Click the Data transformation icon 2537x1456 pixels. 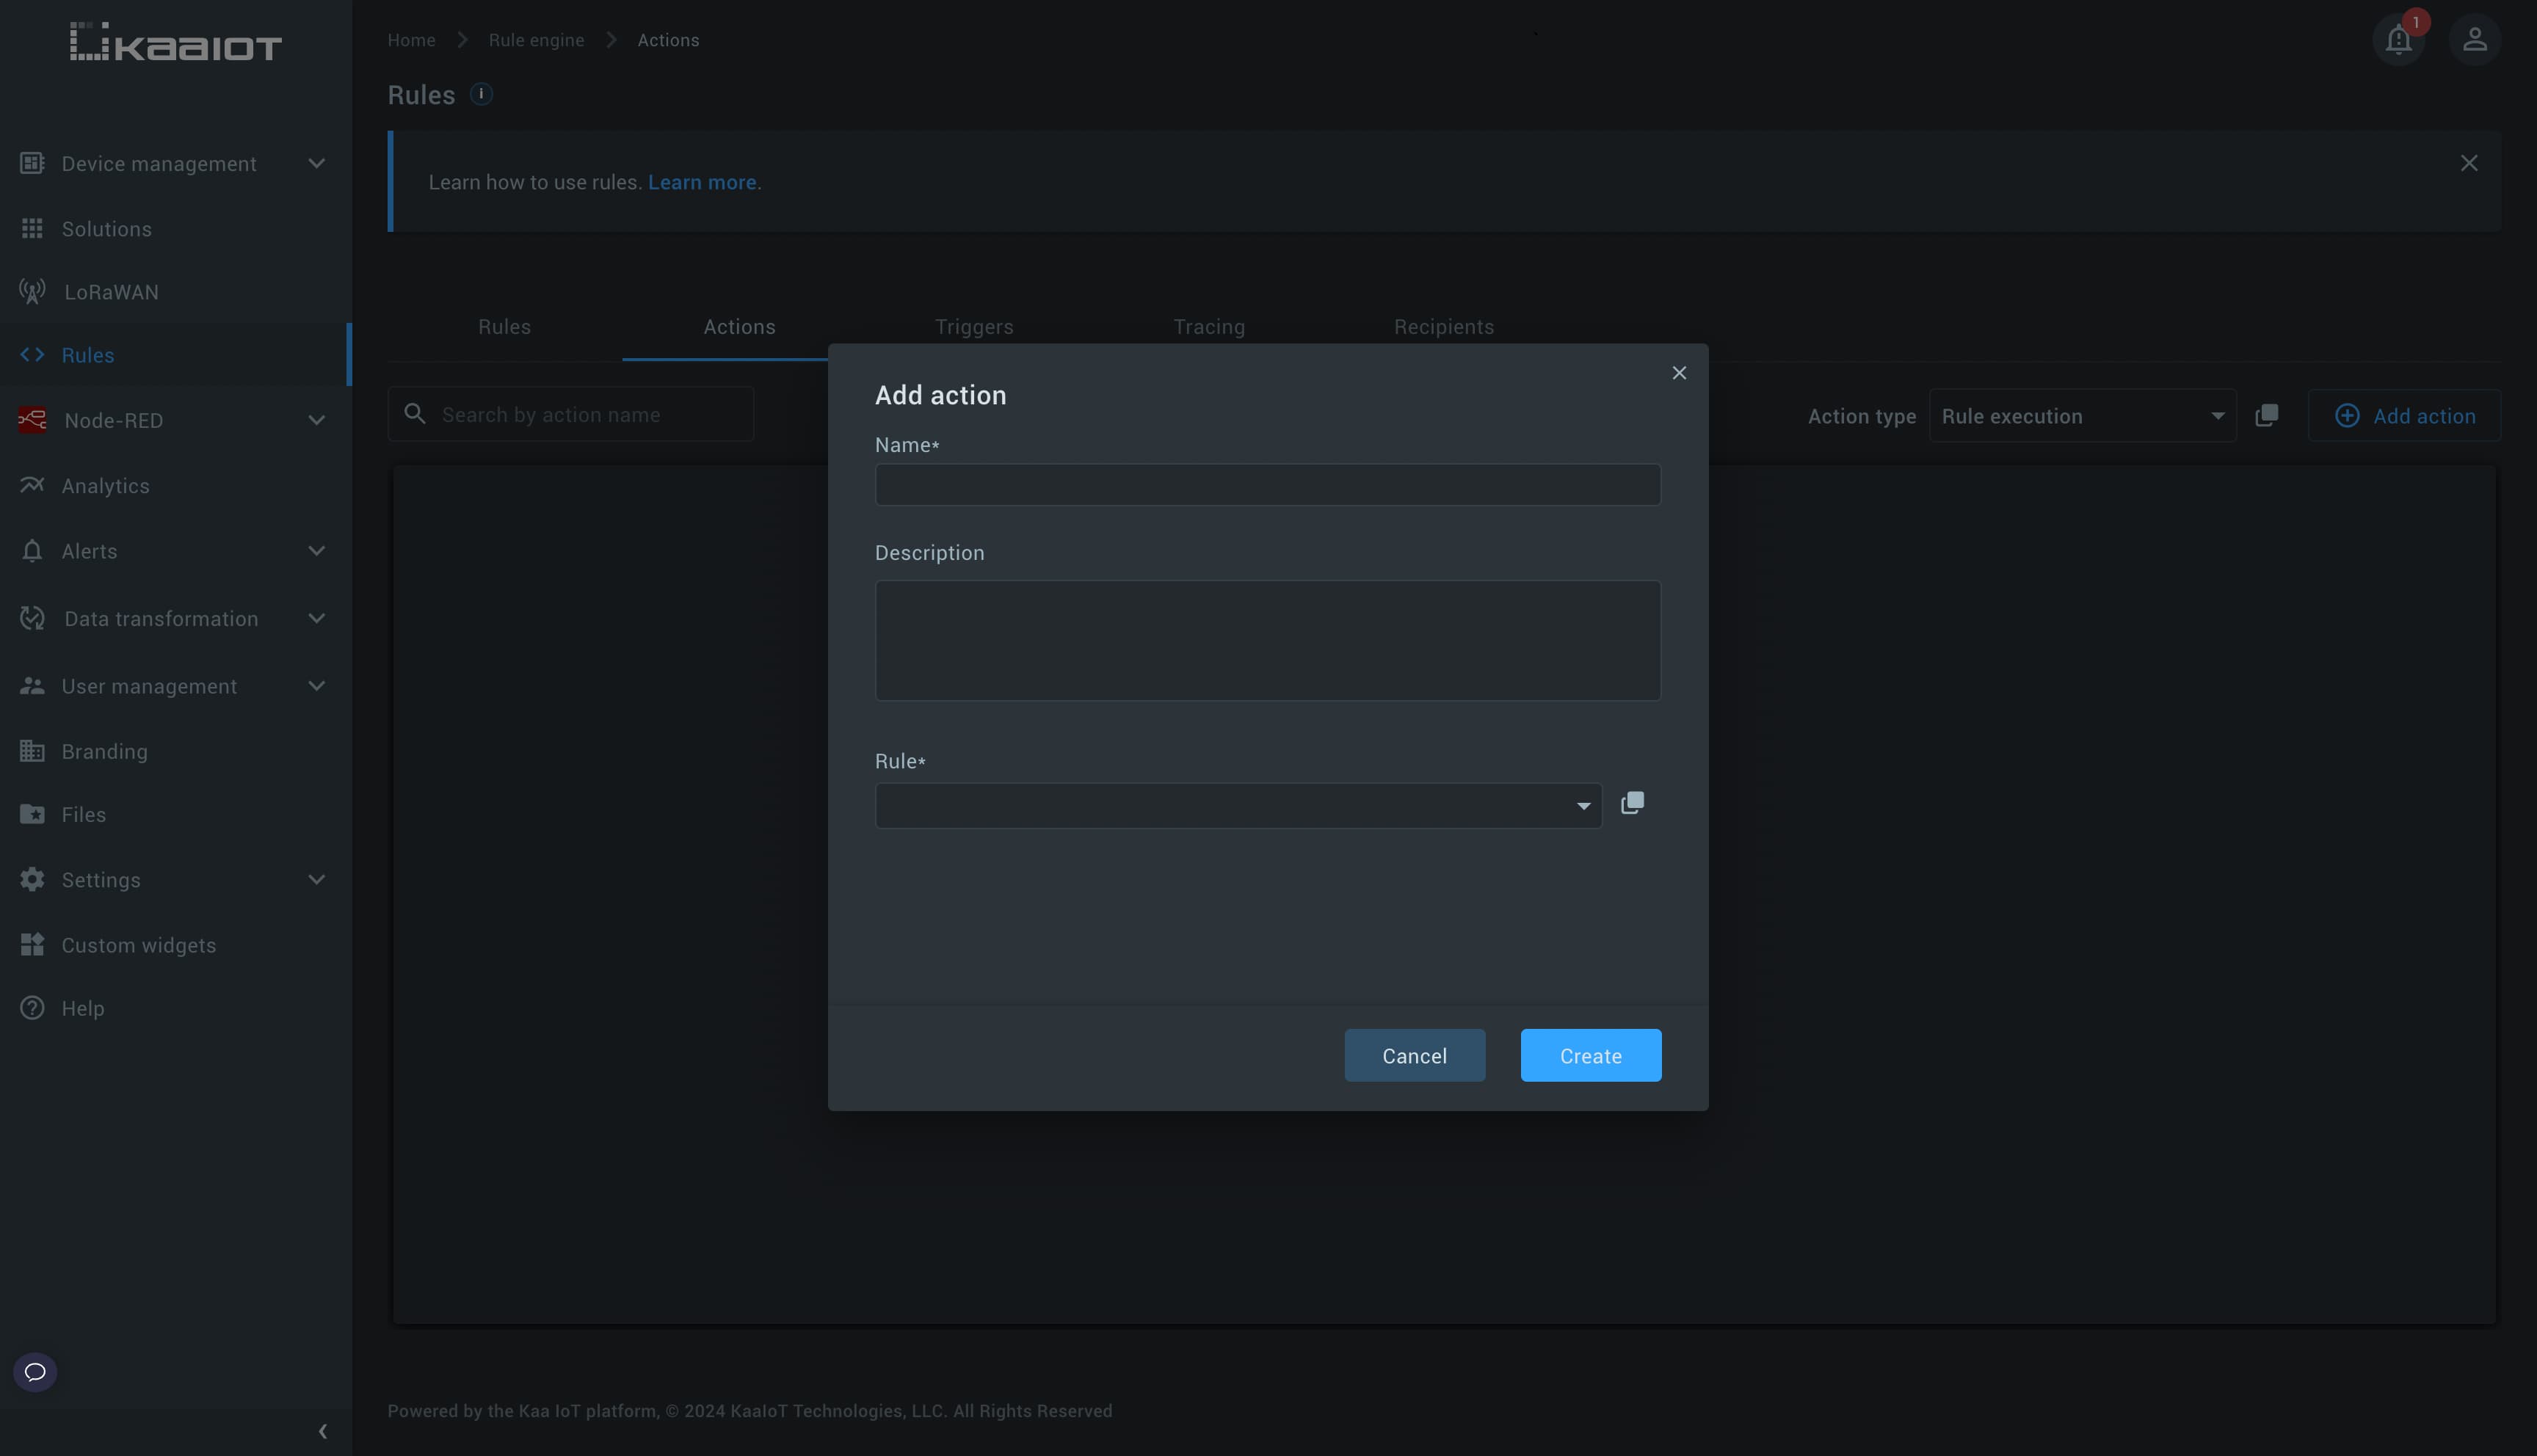tap(32, 618)
